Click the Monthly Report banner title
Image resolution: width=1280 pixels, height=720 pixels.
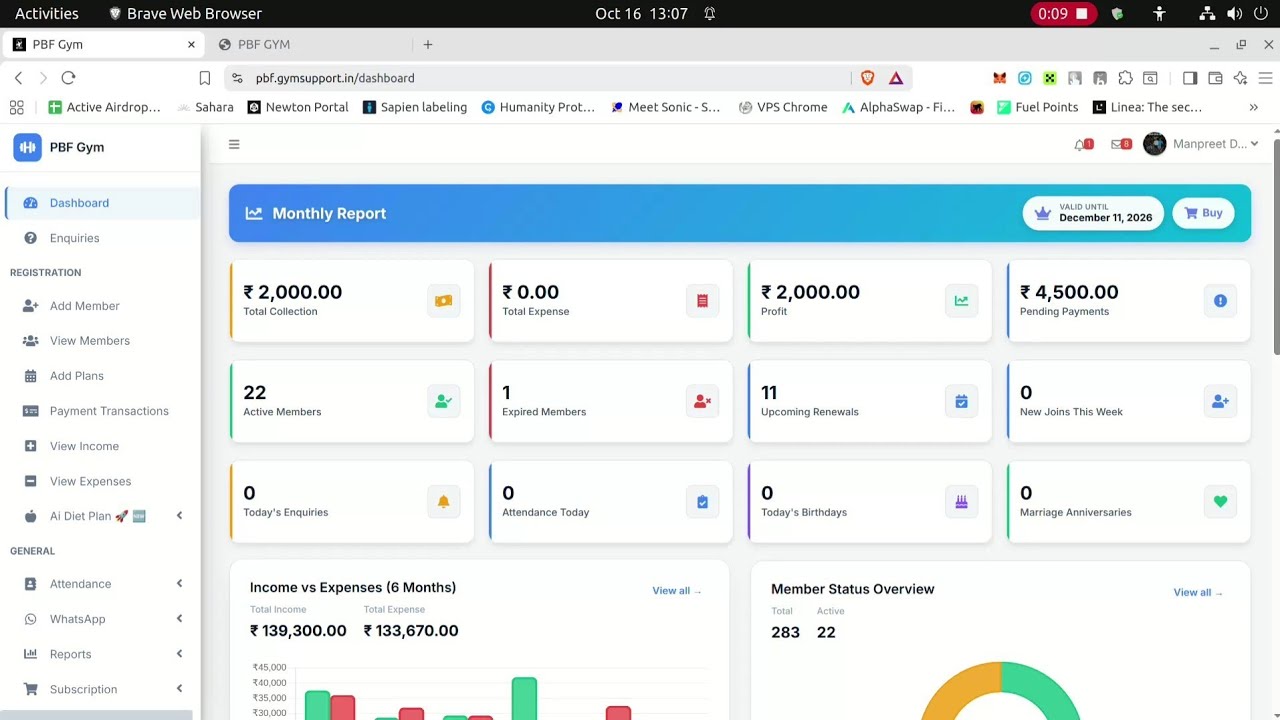(x=329, y=213)
